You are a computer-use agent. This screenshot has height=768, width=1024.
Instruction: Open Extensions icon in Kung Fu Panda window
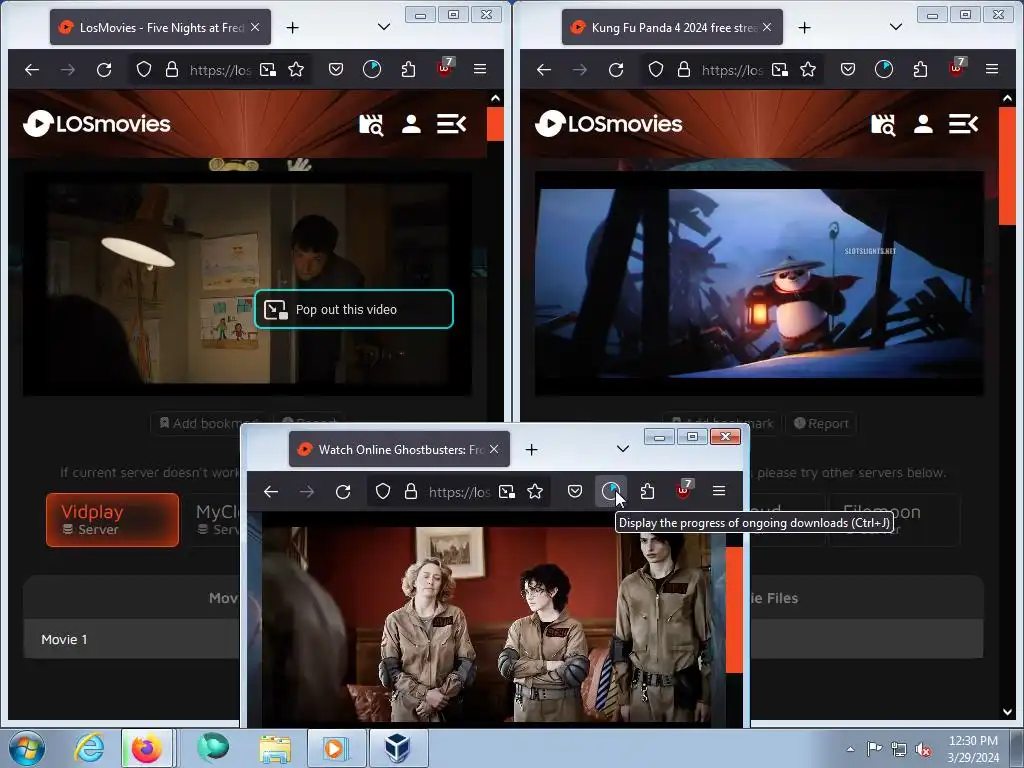click(920, 69)
